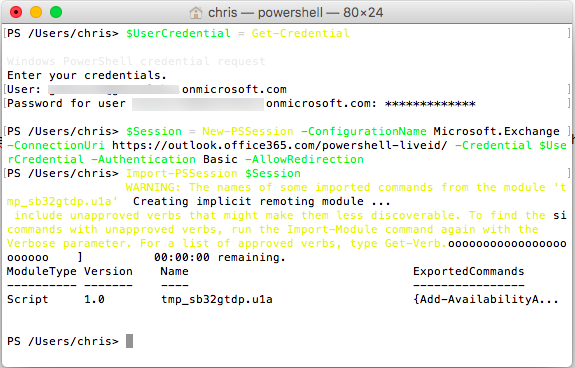This screenshot has width=575, height=368.
Task: Click '{Add-AvailabilityA...' exported commands value
Action: [x=486, y=299]
